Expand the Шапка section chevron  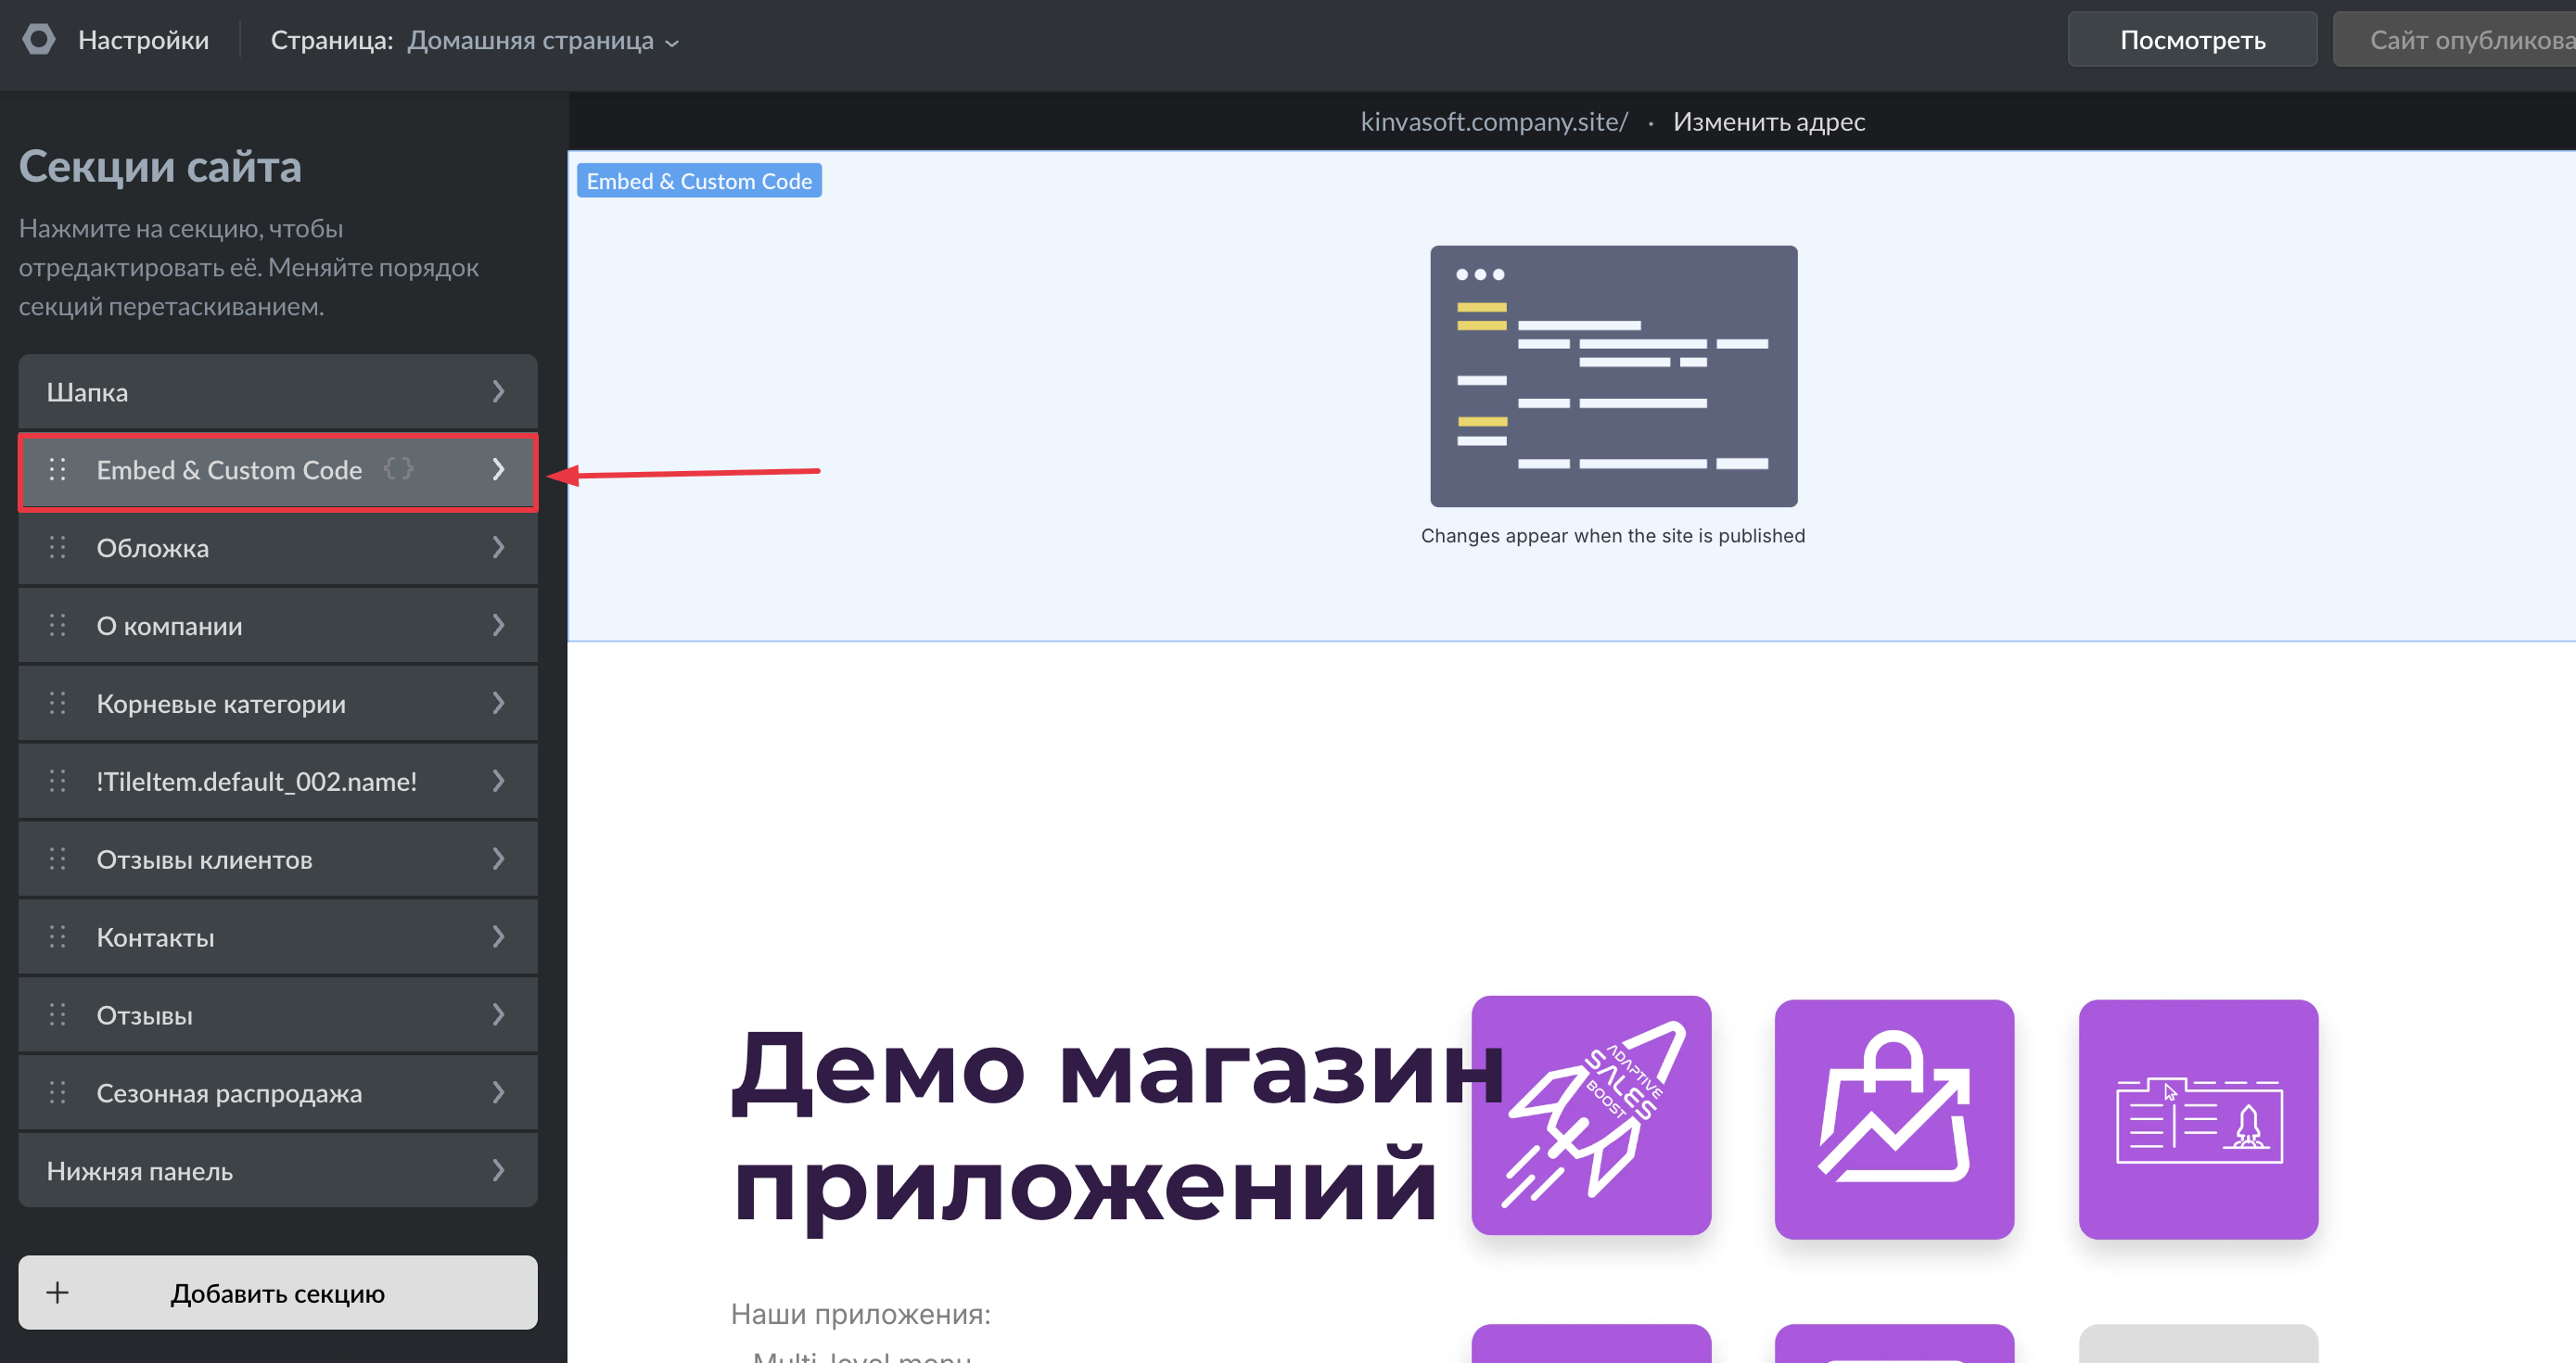point(498,392)
